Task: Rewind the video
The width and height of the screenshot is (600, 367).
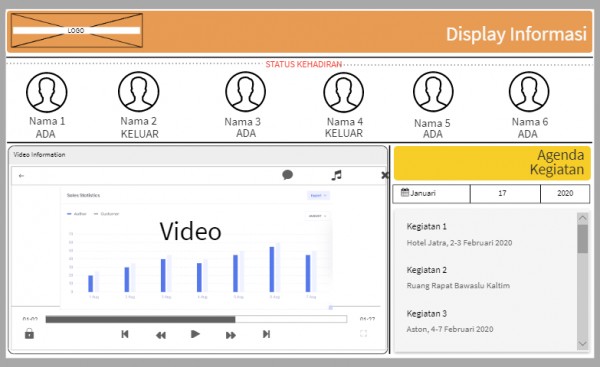Action: 161,335
